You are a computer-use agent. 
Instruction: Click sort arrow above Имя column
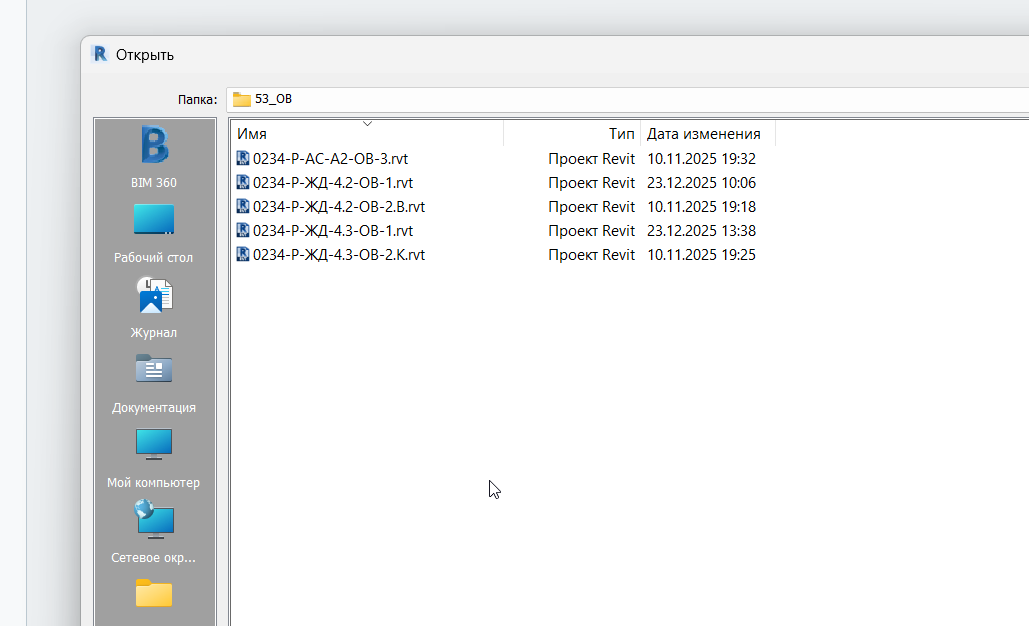click(368, 123)
